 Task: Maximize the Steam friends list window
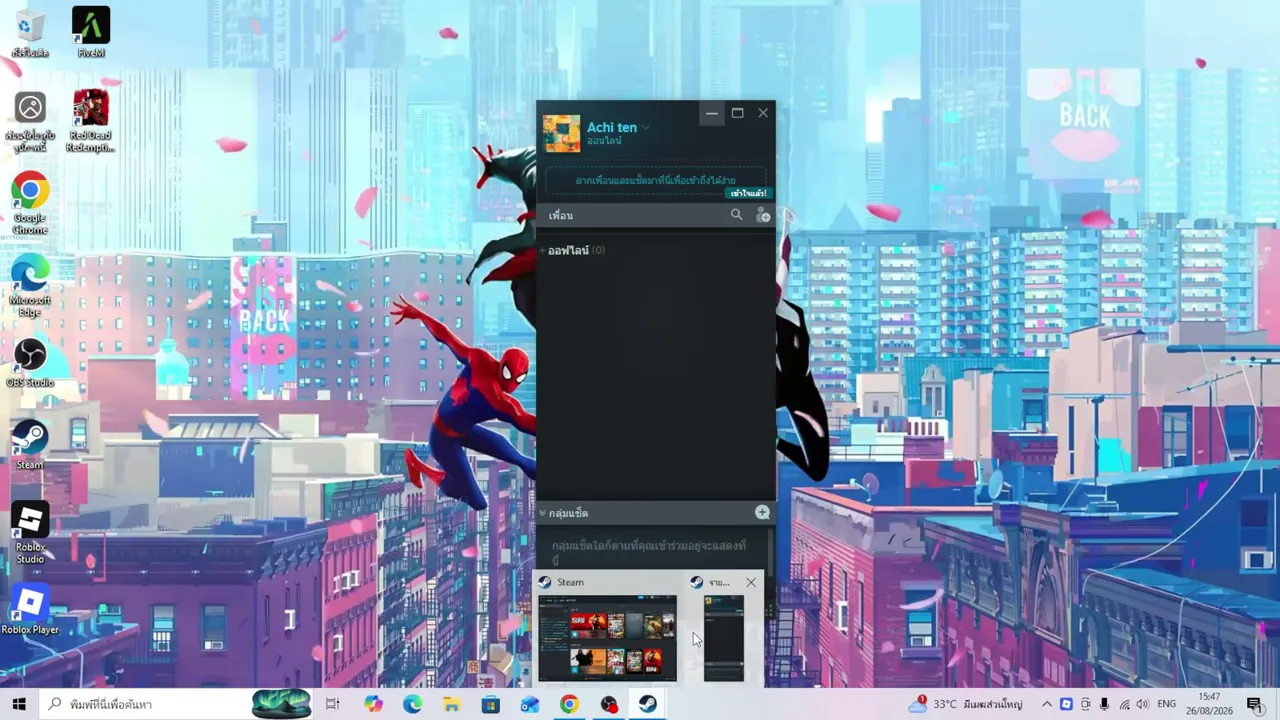(737, 113)
